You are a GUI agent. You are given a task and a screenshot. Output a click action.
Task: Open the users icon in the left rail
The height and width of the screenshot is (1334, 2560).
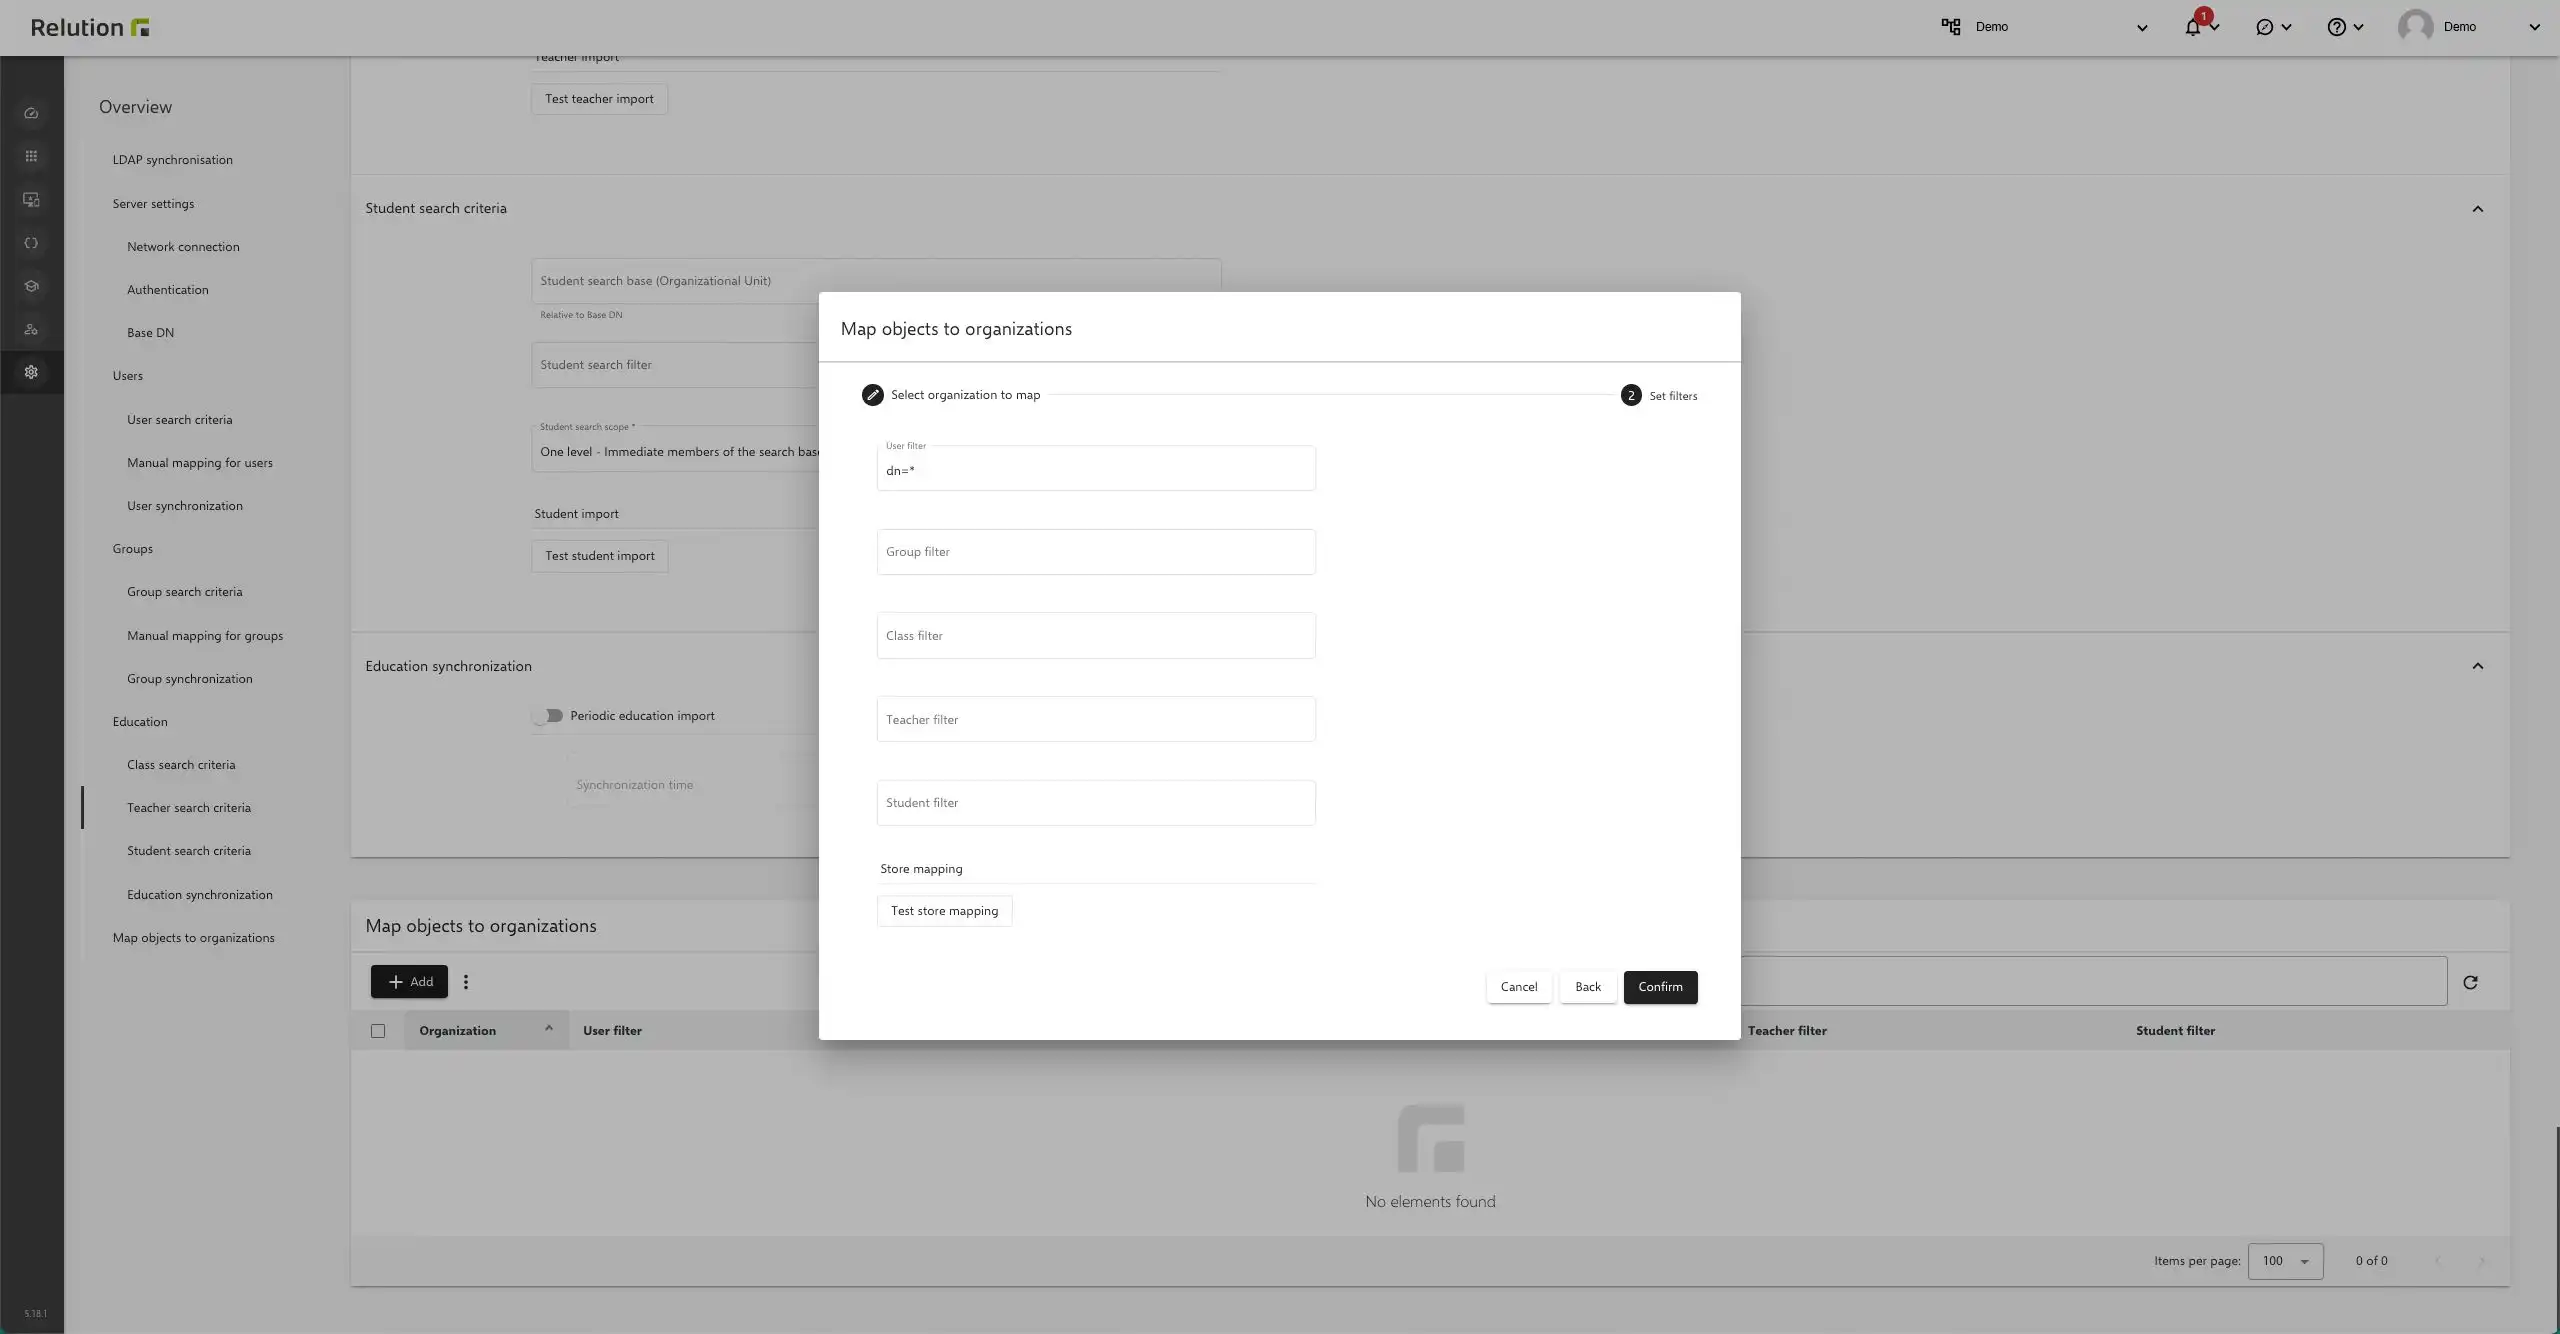31,329
